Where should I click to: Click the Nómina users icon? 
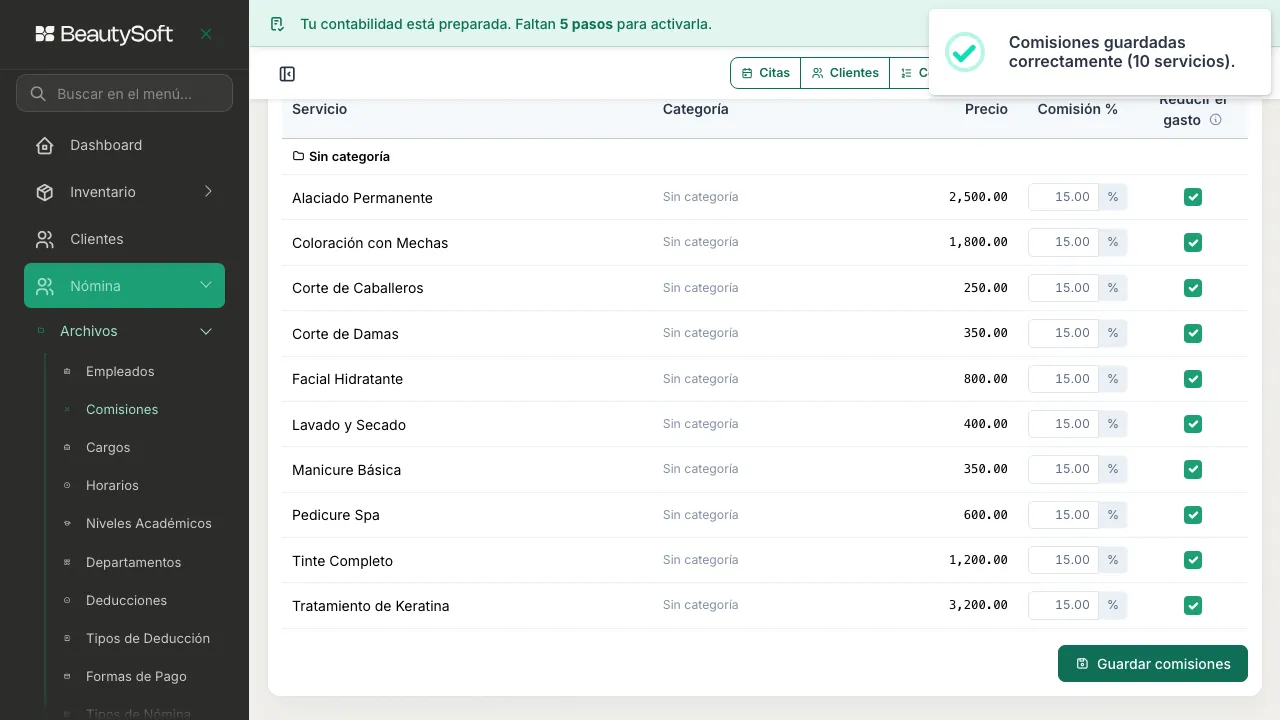point(45,286)
